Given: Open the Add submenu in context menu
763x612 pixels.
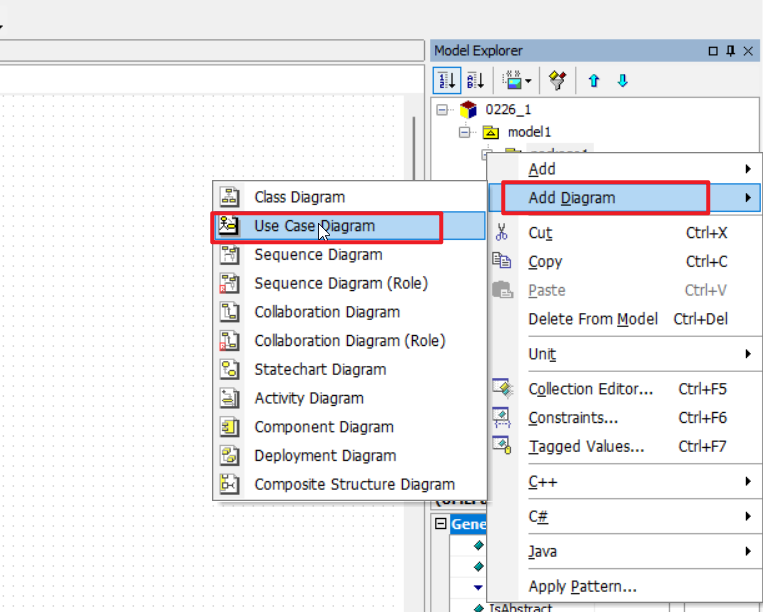Looking at the screenshot, I should pos(624,169).
